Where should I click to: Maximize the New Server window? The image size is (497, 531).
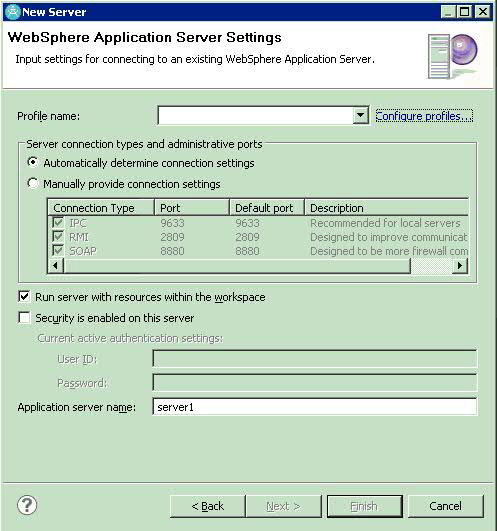(464, 12)
